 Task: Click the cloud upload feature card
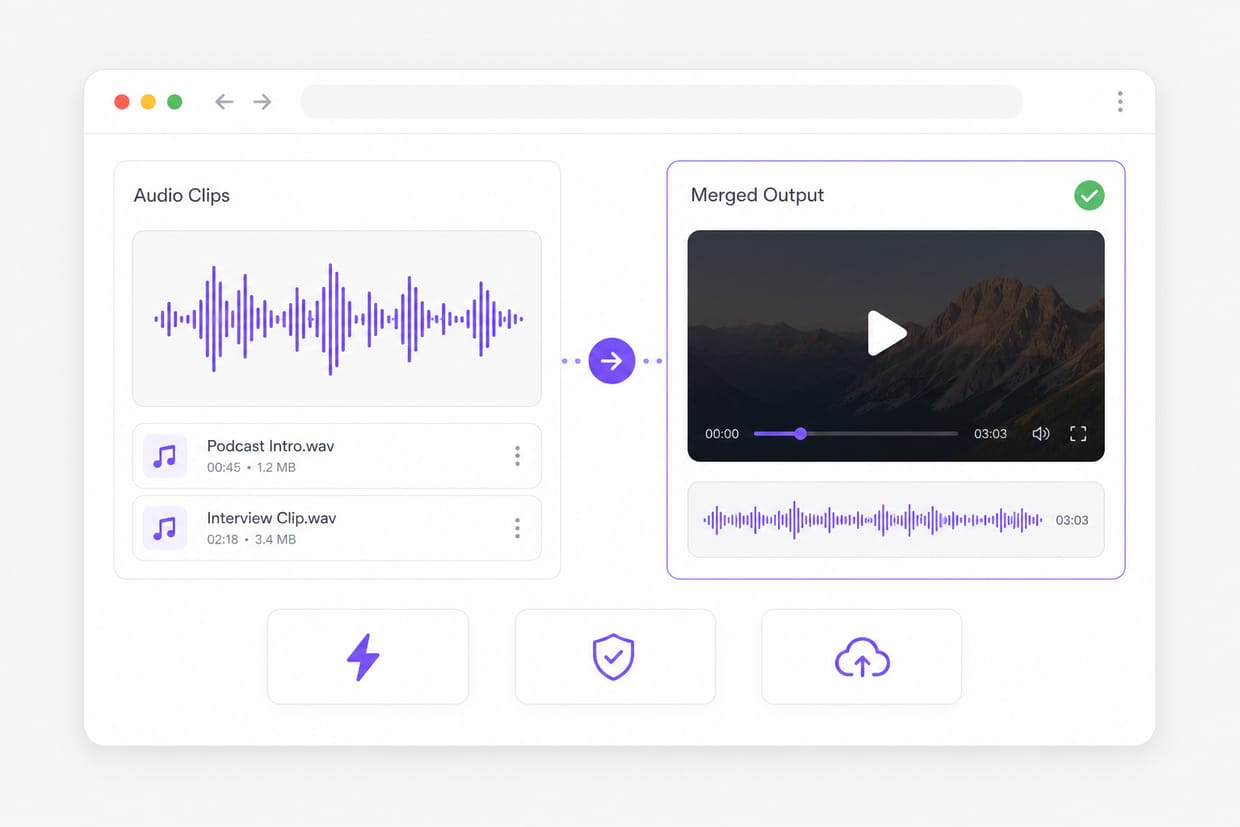861,657
